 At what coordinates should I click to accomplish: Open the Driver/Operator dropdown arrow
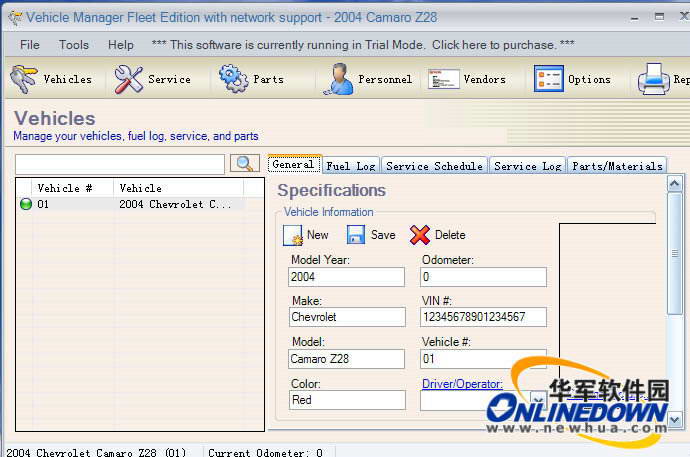pyautogui.click(x=539, y=400)
